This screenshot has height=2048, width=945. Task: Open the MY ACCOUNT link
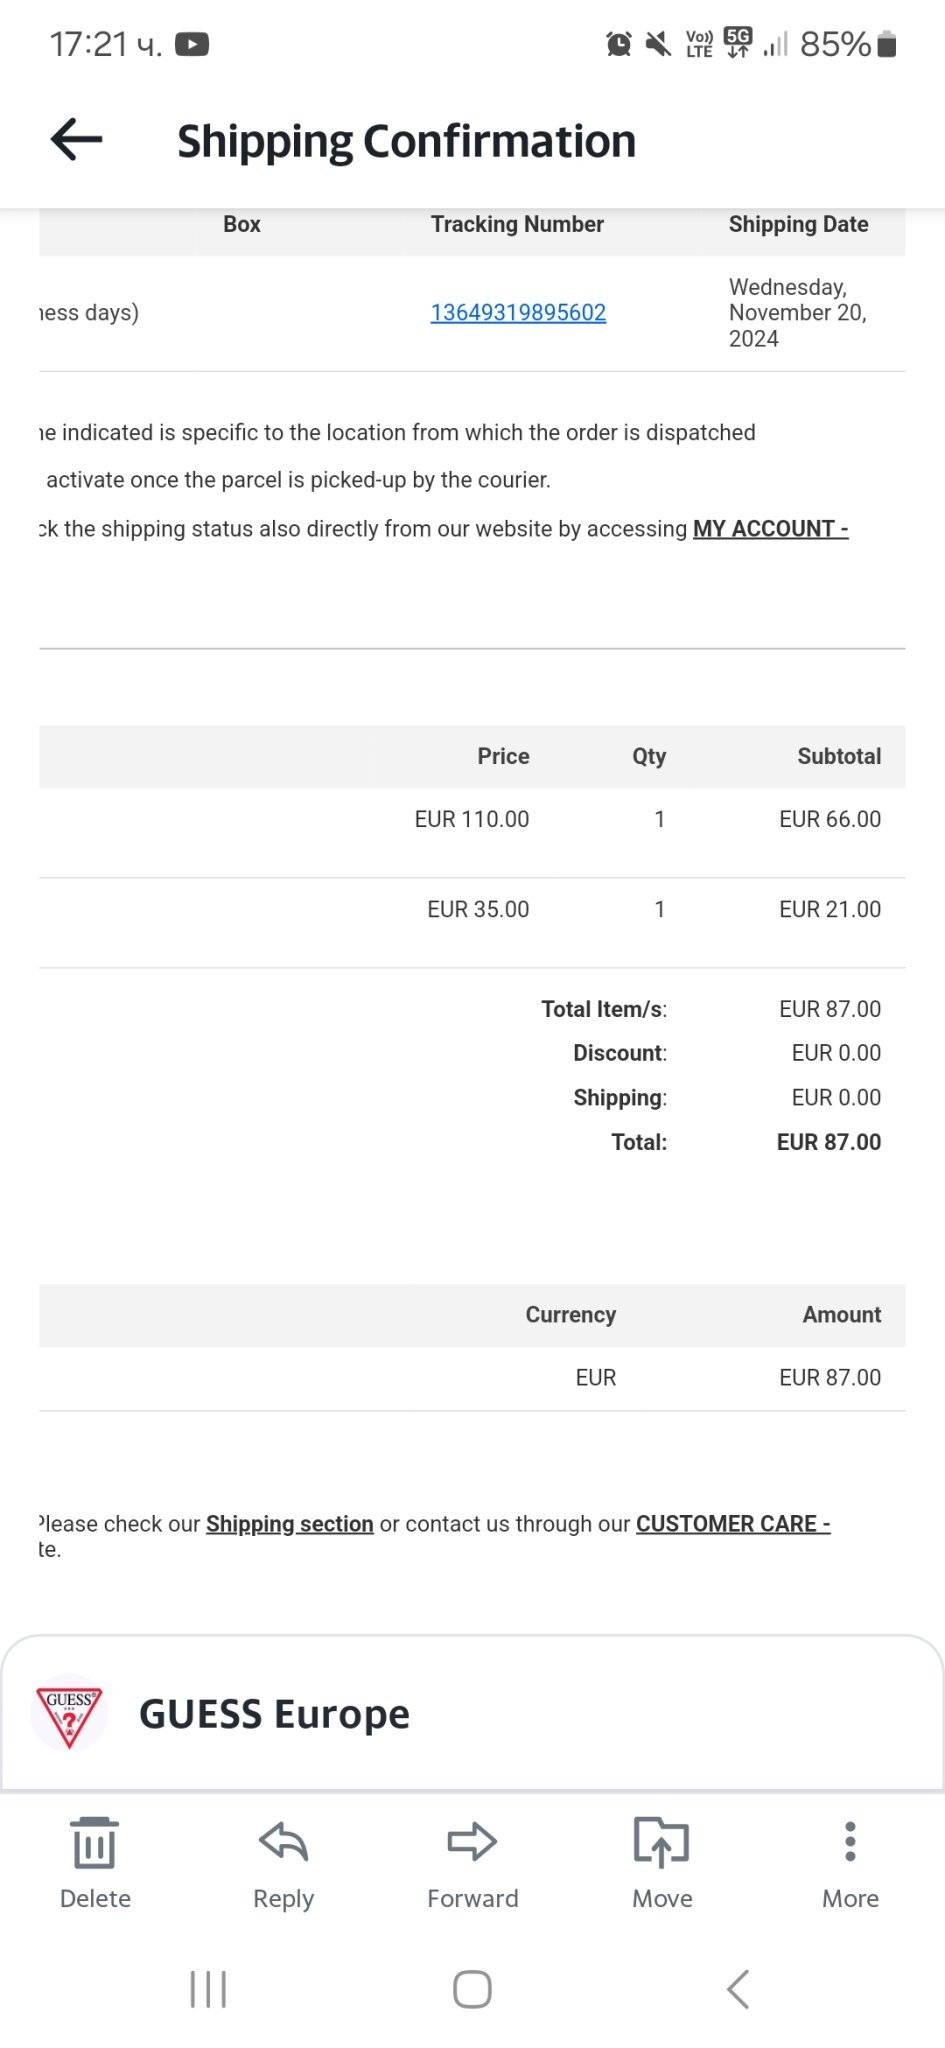coord(770,529)
